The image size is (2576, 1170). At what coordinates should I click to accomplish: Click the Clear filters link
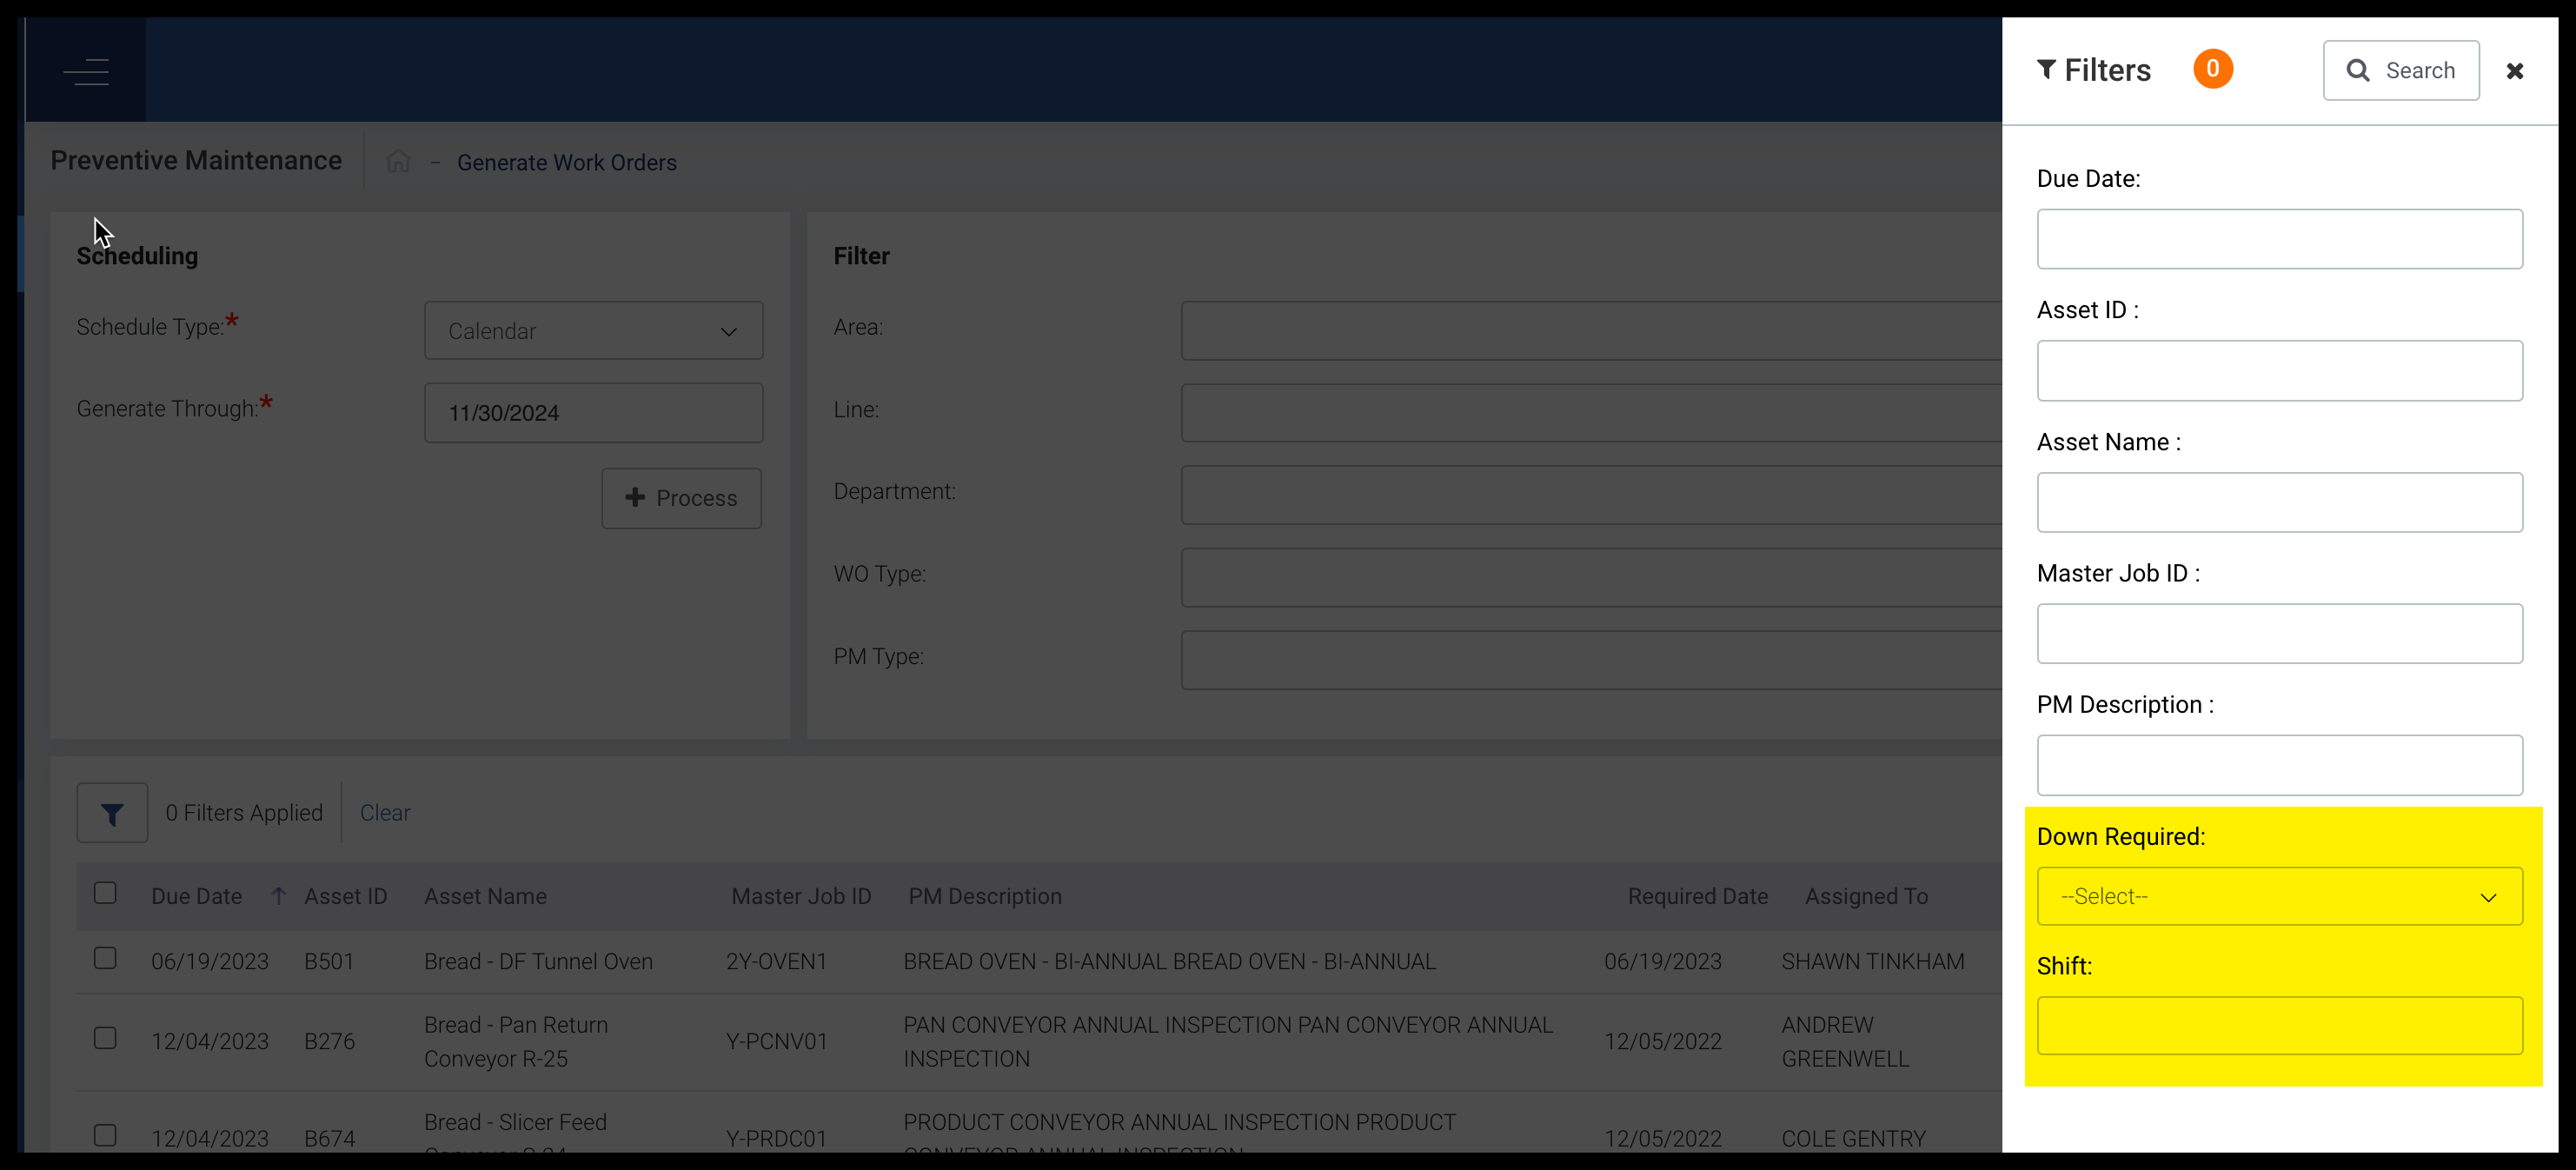tap(385, 813)
